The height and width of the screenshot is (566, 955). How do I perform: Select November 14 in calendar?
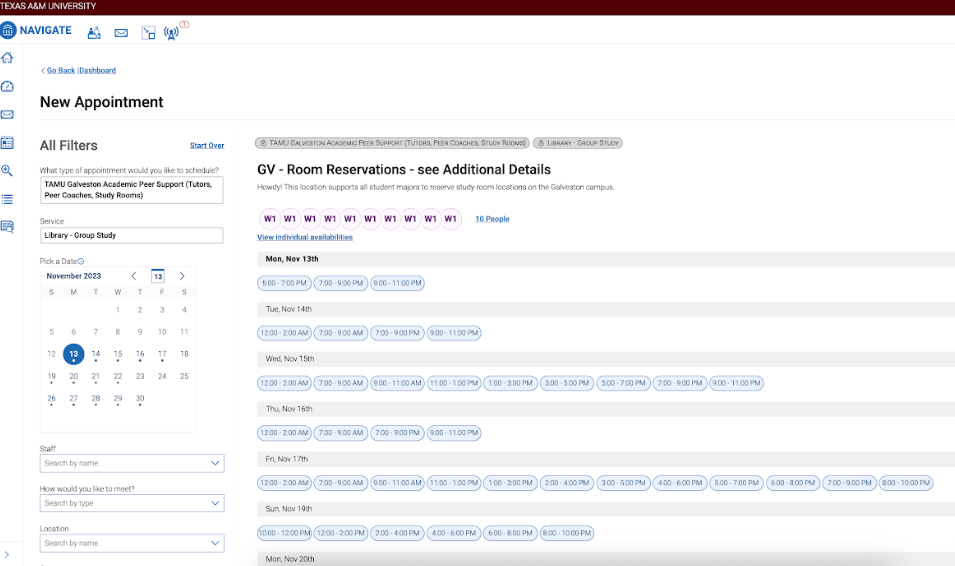tap(96, 354)
